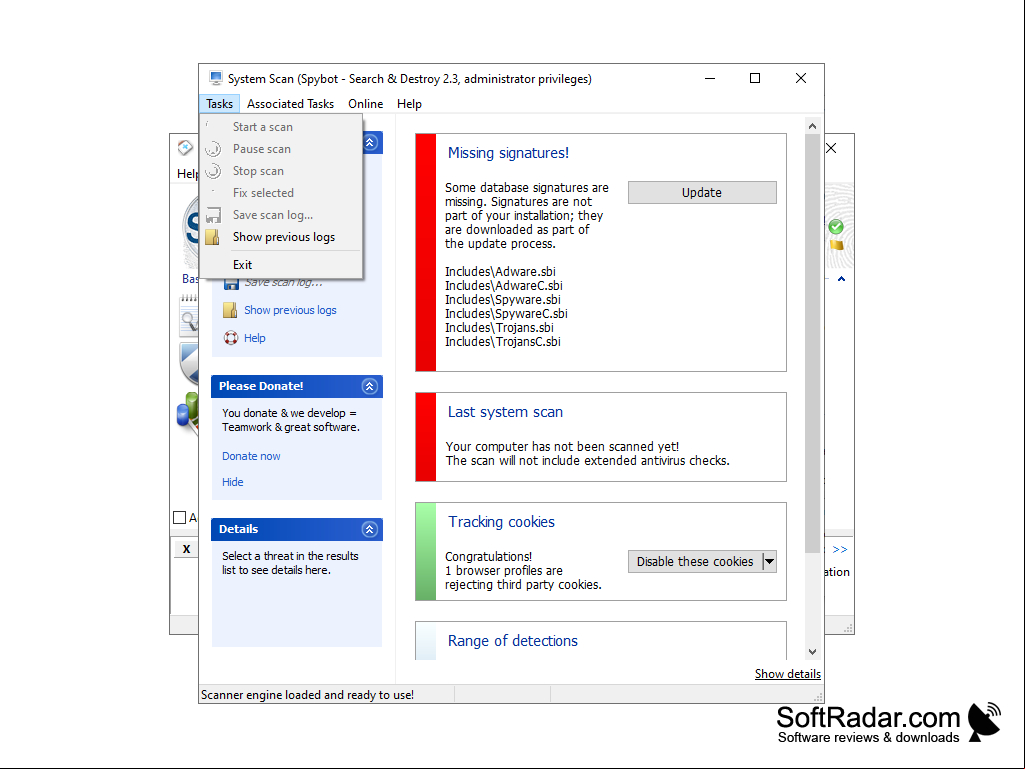Open the Associated Tasks menu
Screen dimensions: 1025x769
290,103
